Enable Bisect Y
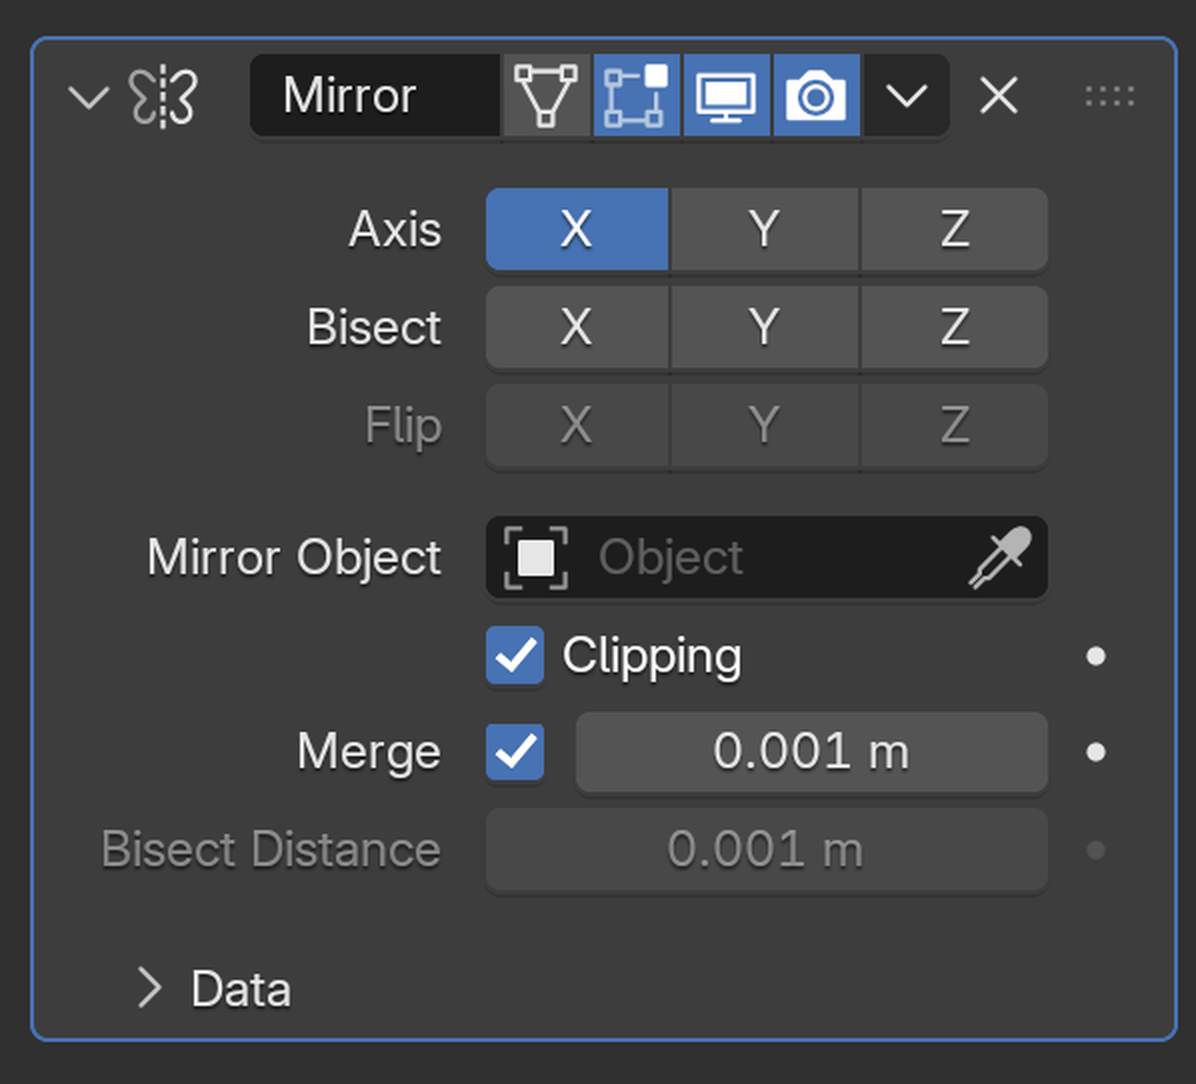The width and height of the screenshot is (1196, 1084). [764, 327]
